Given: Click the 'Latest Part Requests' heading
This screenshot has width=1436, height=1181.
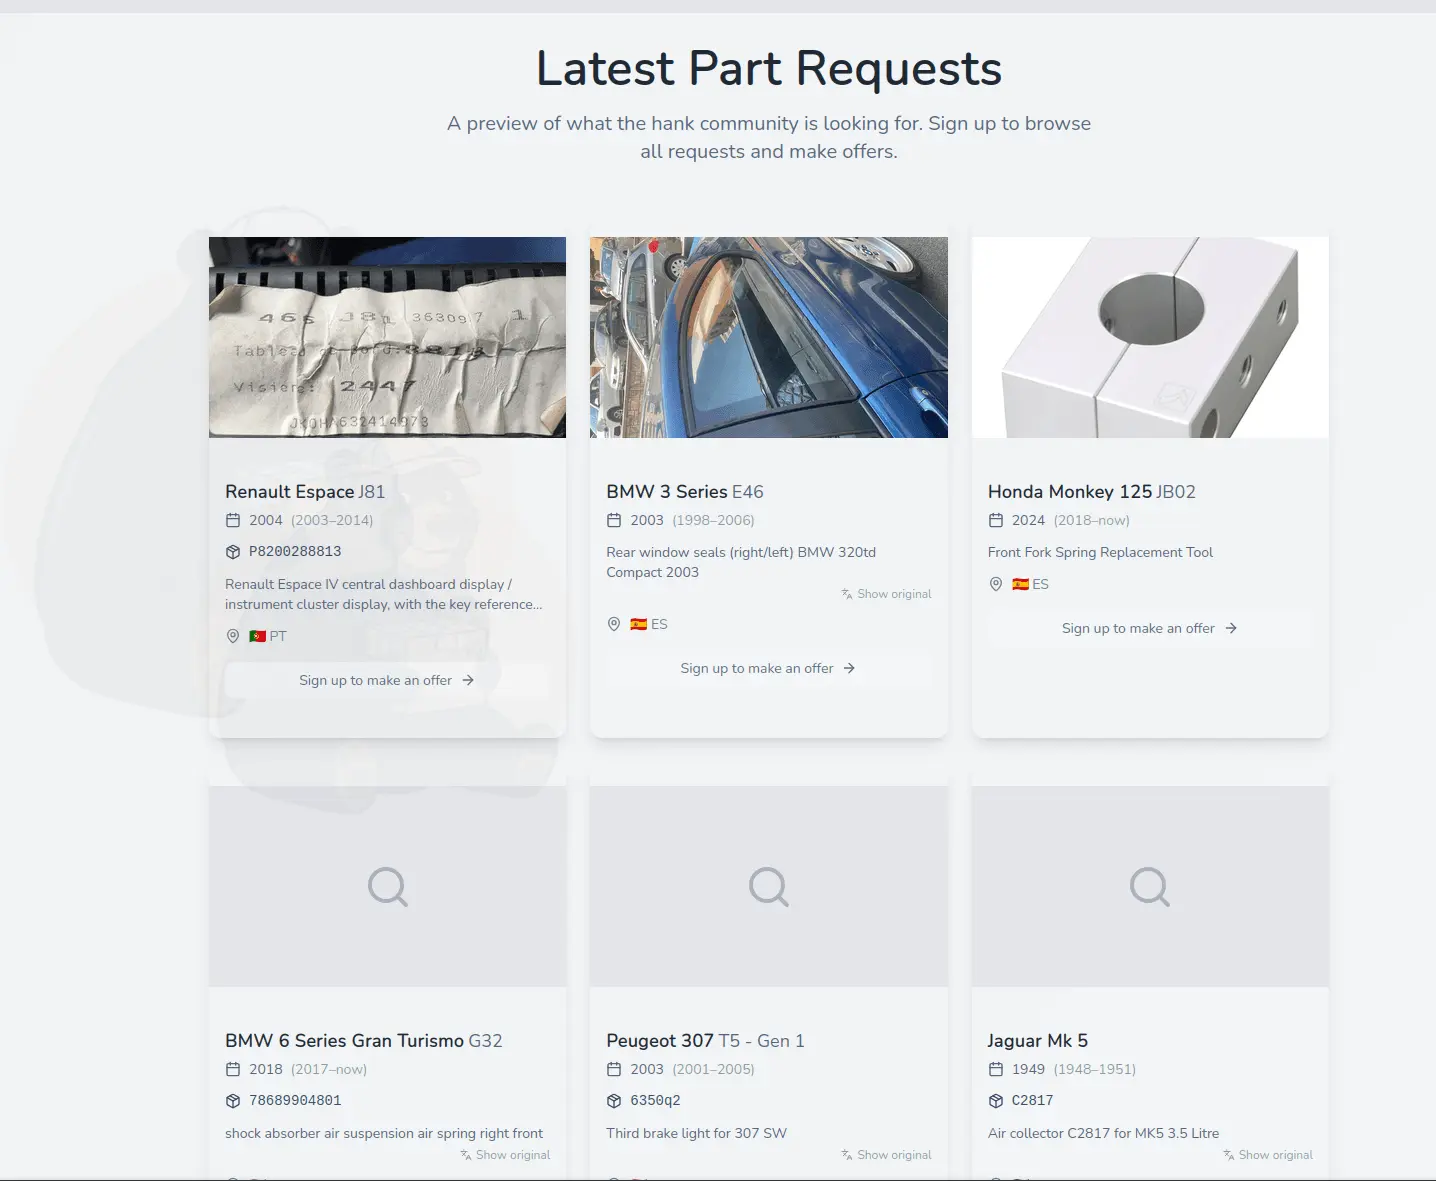Looking at the screenshot, I should coord(769,68).
